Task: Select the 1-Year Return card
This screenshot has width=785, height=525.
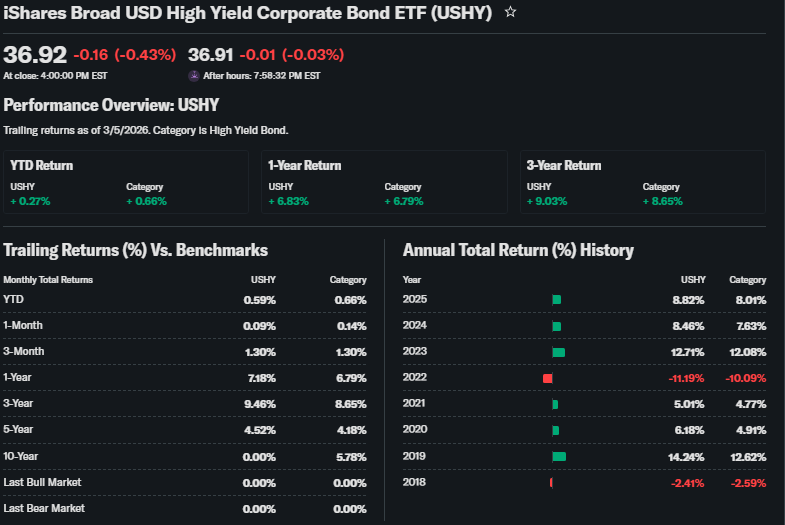Action: 383,182
